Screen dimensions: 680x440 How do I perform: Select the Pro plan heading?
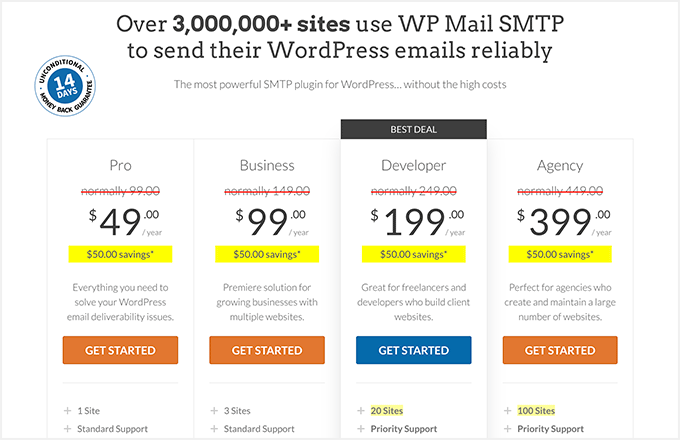point(120,165)
